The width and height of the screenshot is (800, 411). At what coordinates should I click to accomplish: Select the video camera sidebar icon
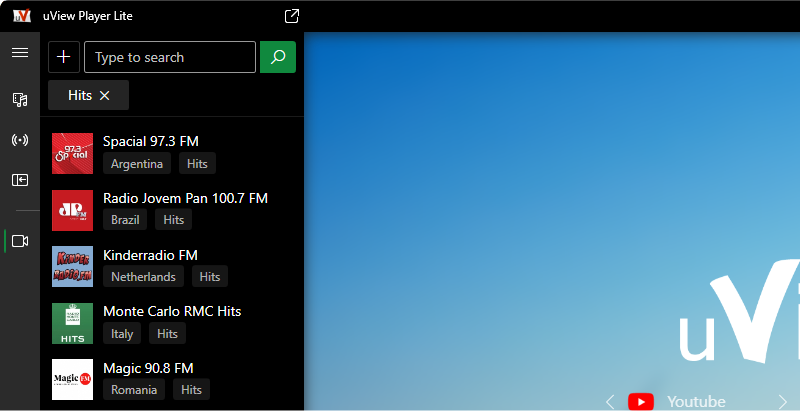(20, 241)
